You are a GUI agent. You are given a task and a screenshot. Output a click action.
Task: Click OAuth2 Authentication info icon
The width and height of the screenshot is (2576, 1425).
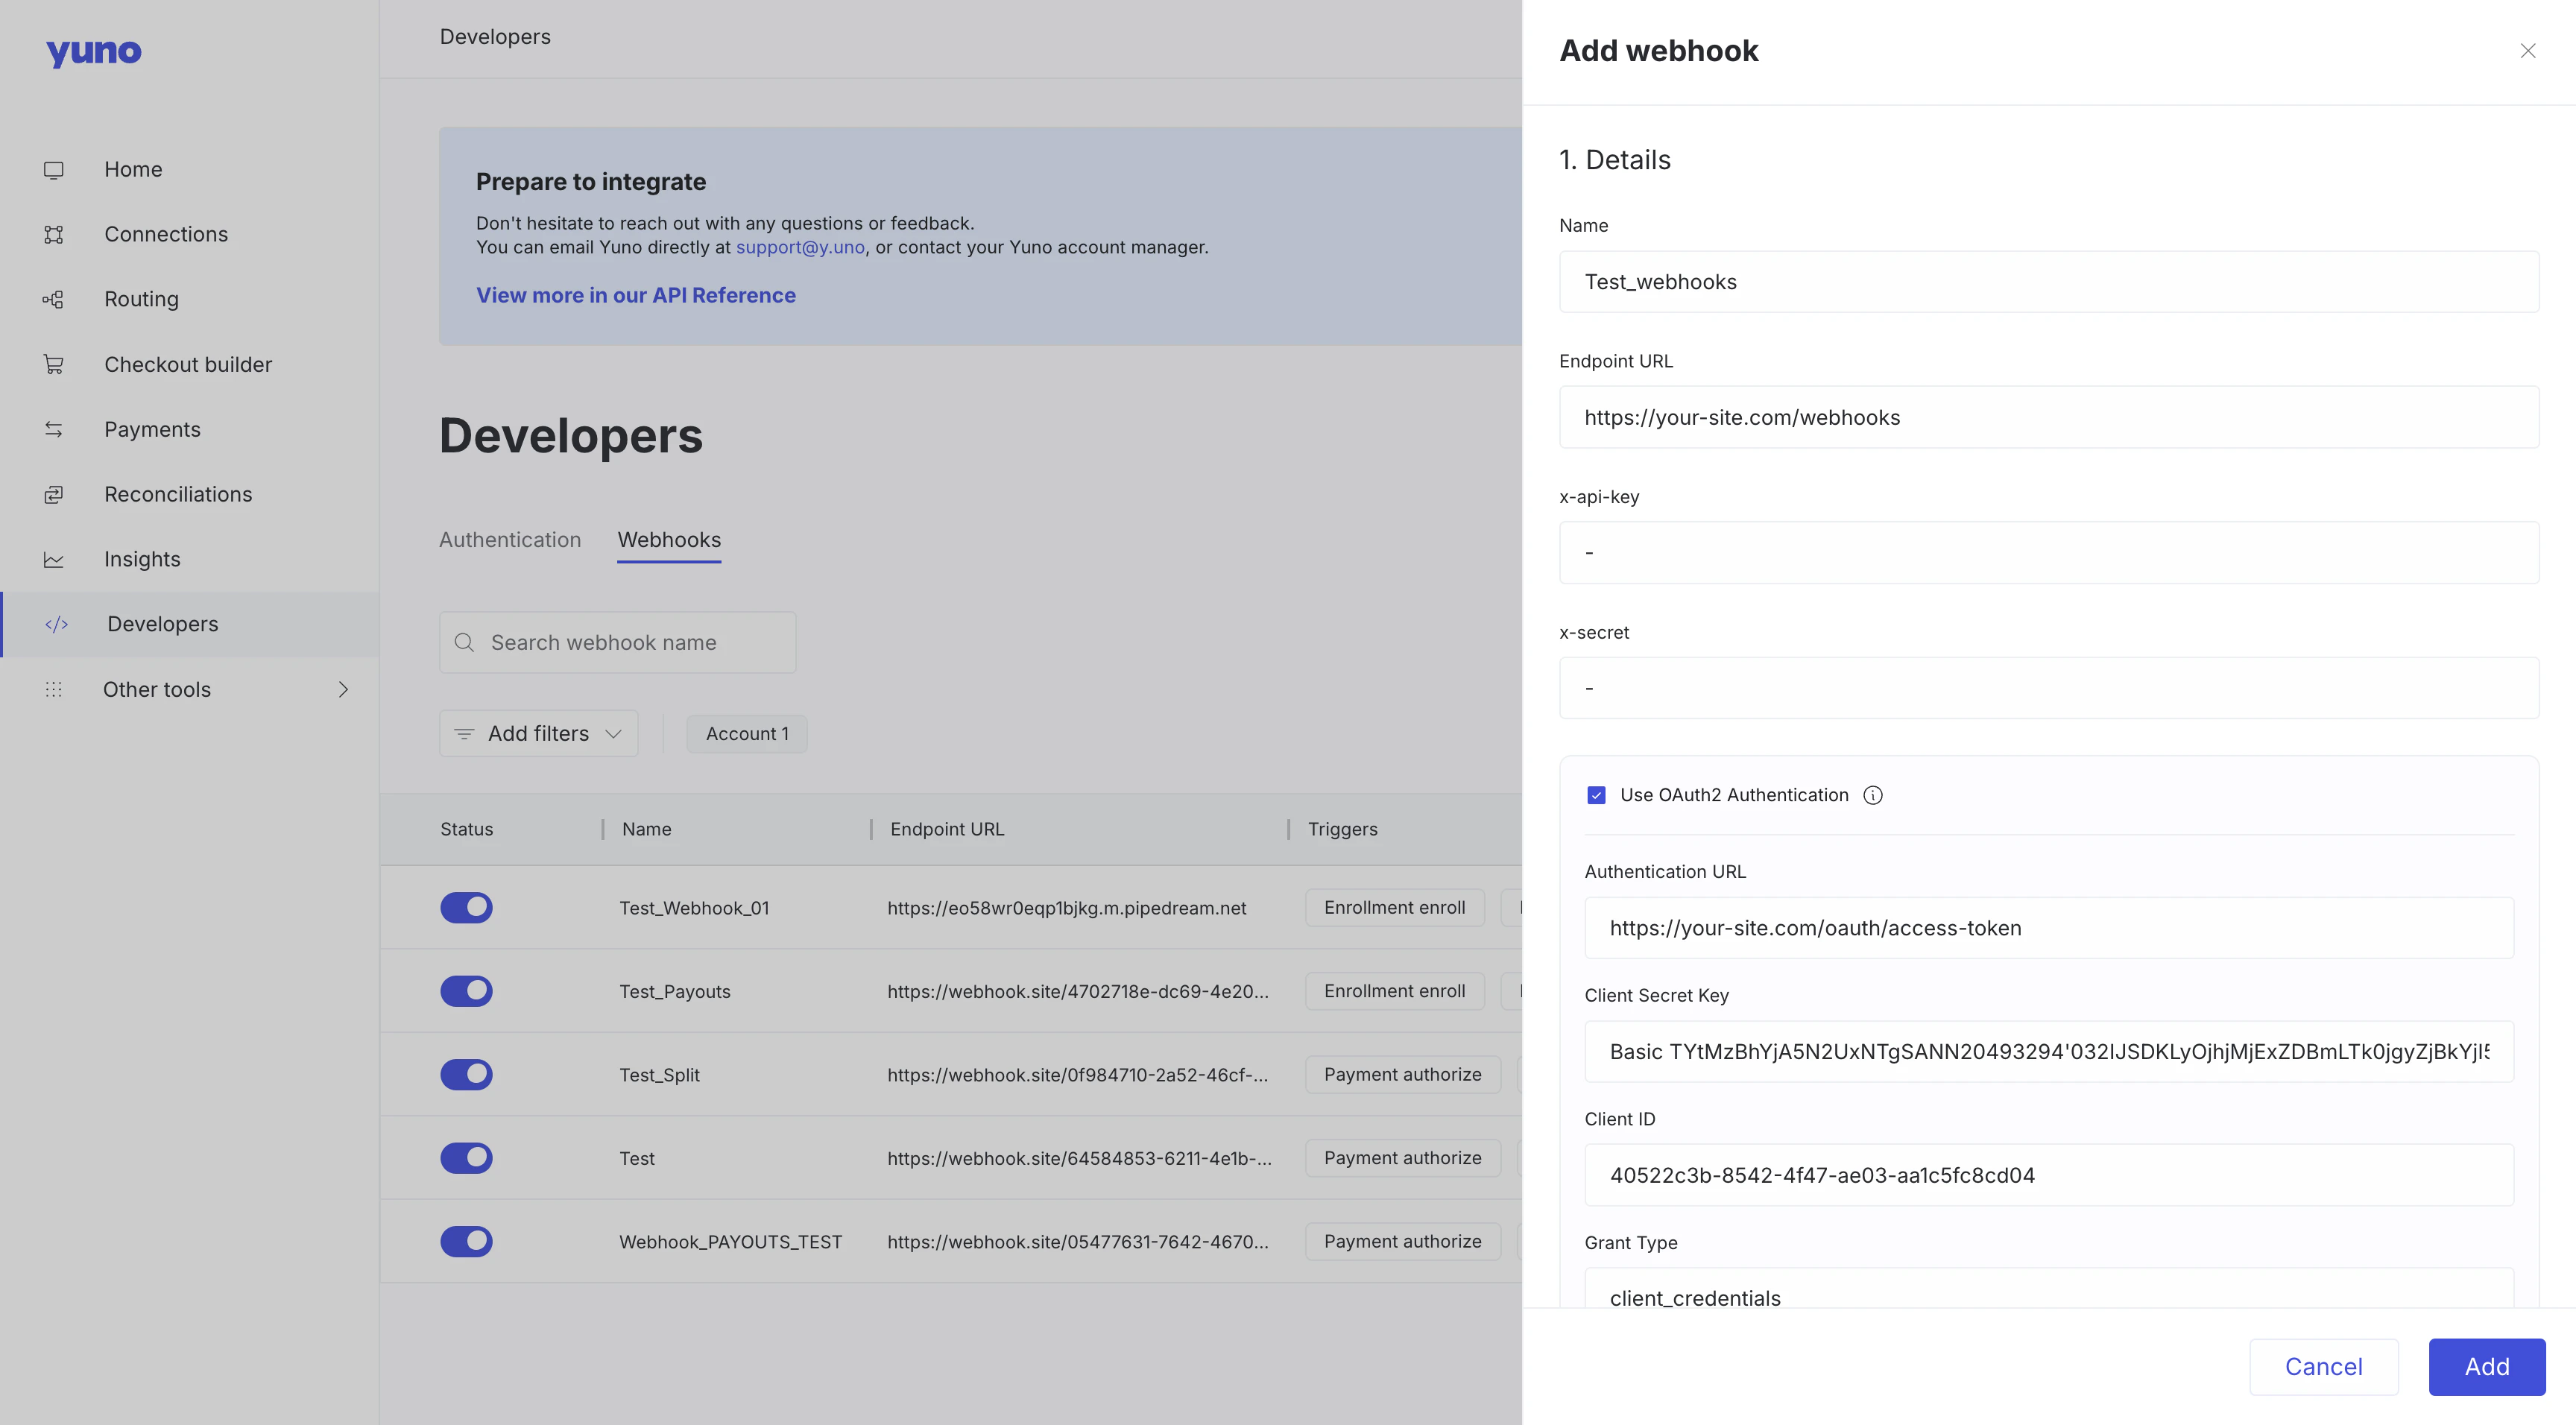(x=1872, y=795)
